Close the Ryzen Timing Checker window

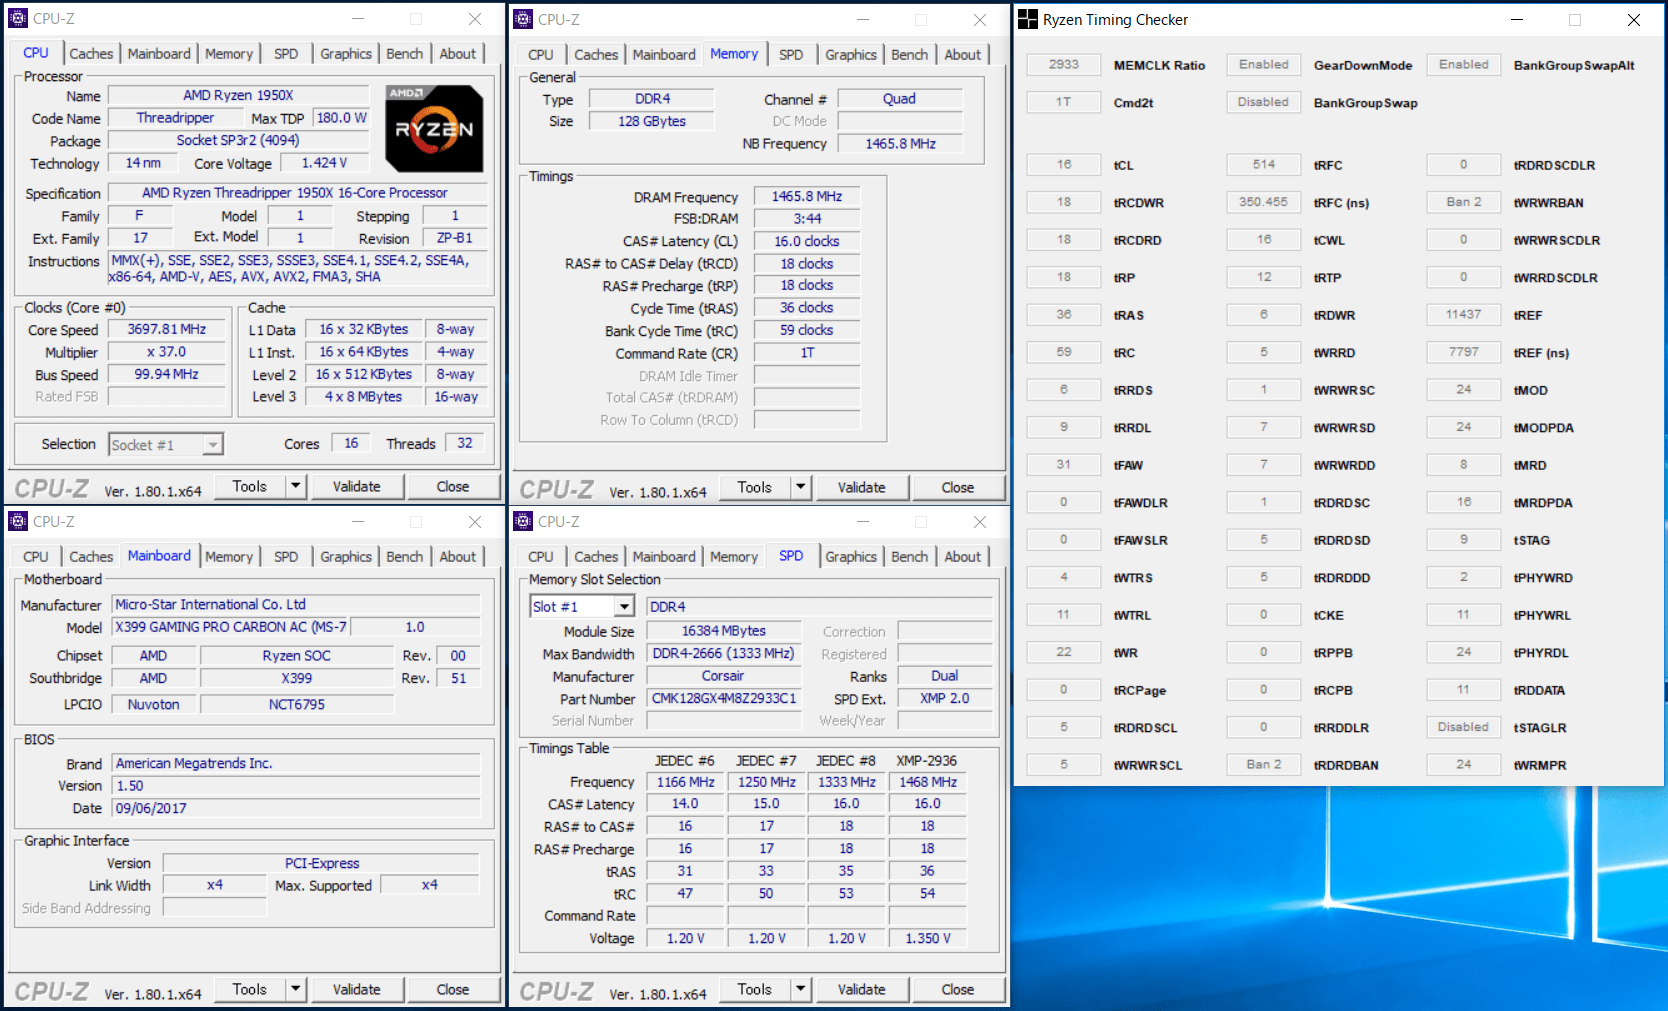pos(1634,19)
